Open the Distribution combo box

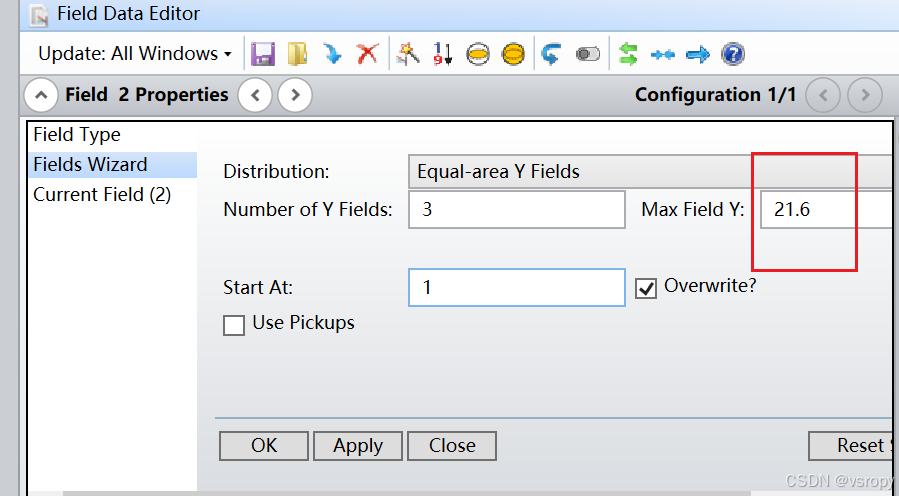650,172
